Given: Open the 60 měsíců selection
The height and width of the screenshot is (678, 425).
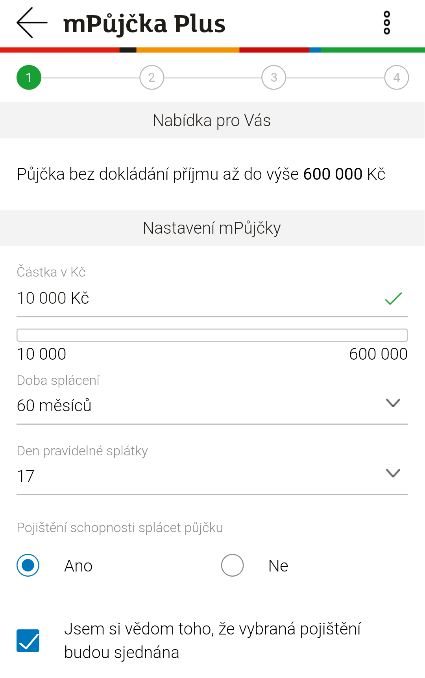Looking at the screenshot, I should pos(212,405).
